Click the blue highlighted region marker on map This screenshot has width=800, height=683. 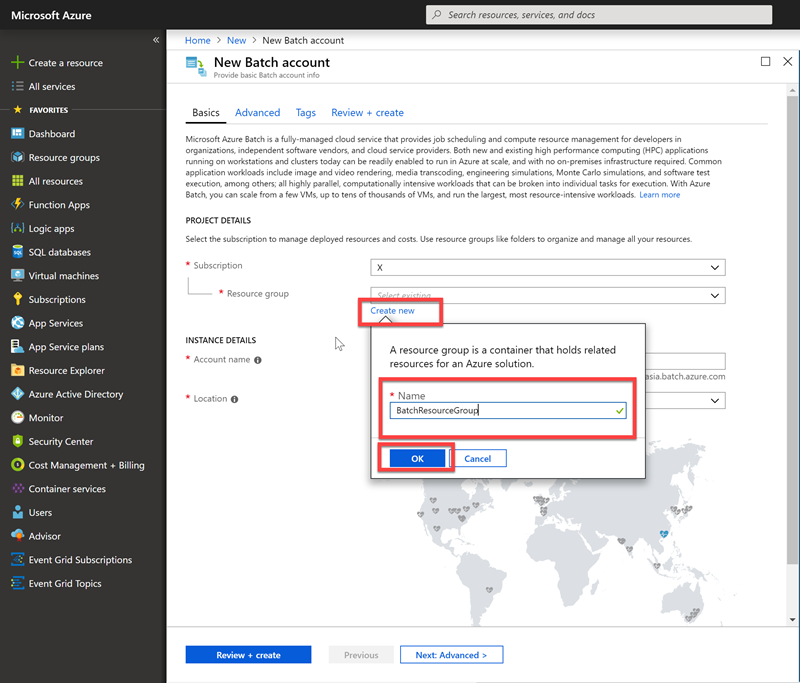click(x=664, y=534)
